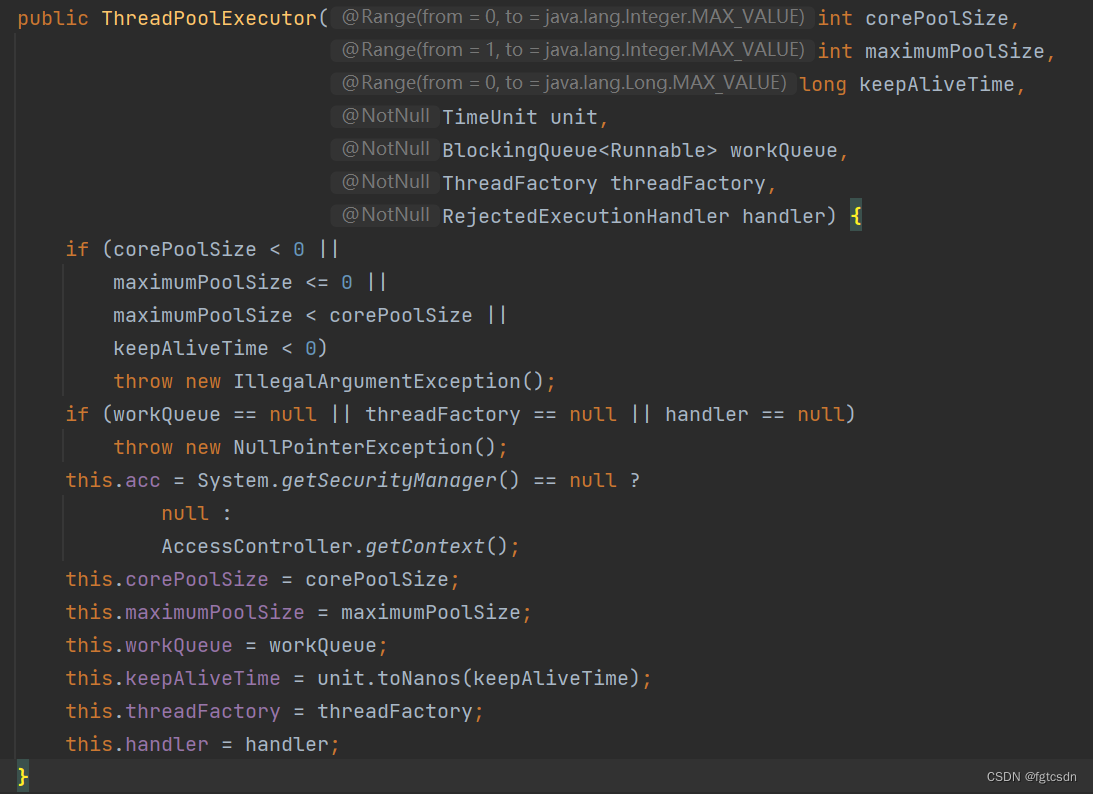
Task: Click the TimeUnit type name
Action: [490, 117]
